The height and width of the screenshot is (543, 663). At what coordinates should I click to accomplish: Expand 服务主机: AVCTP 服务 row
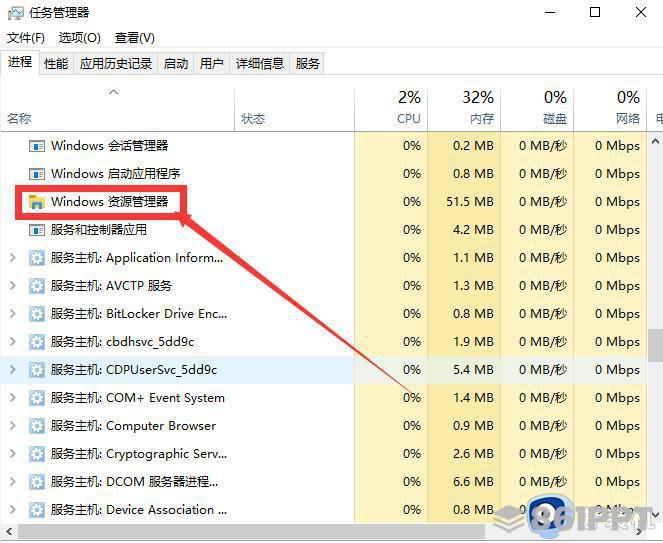(x=13, y=285)
